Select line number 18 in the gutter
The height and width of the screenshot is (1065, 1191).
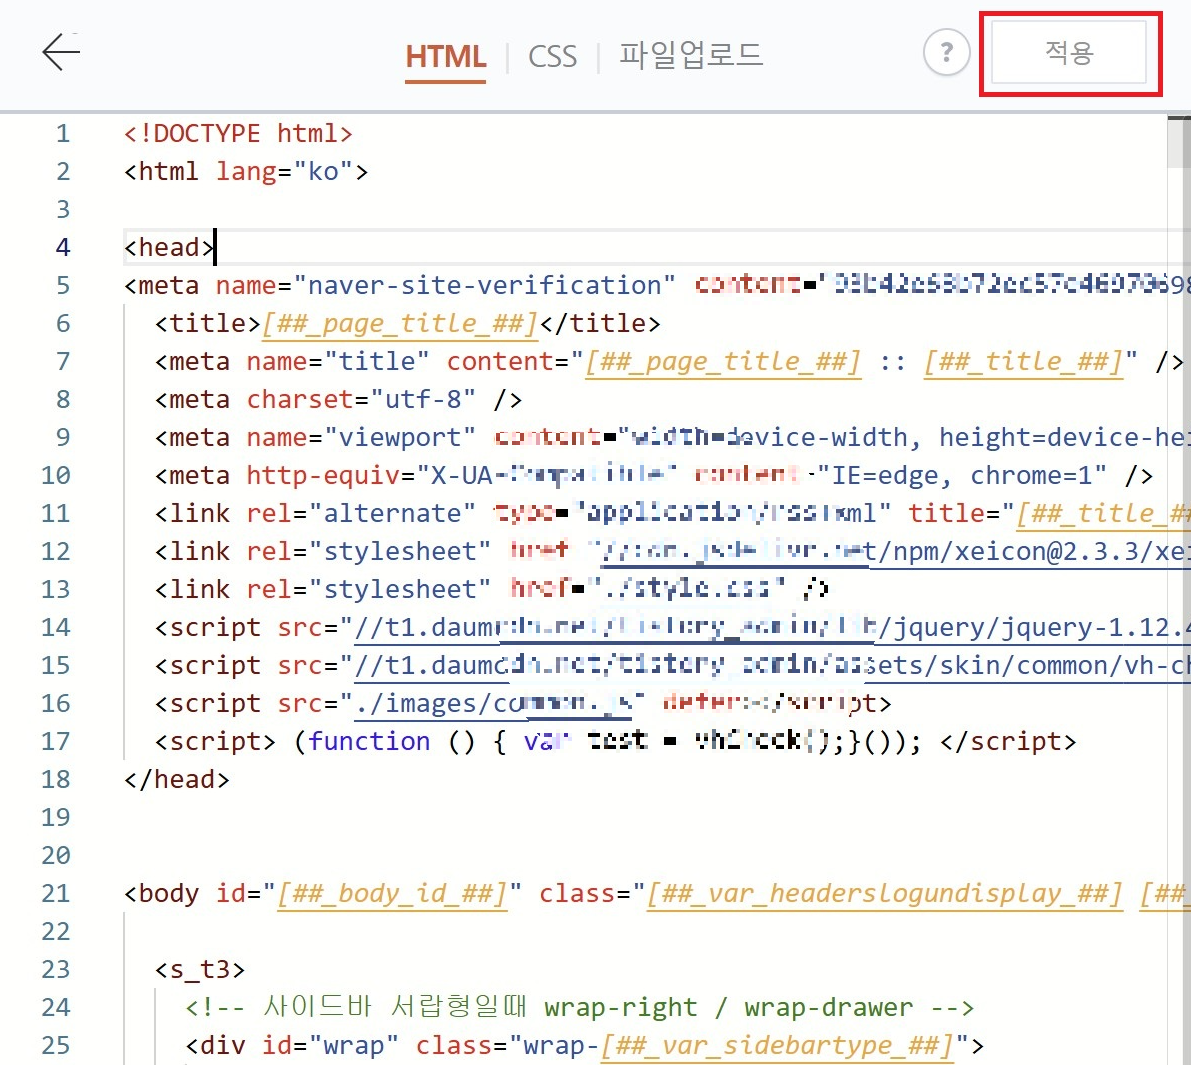point(55,779)
